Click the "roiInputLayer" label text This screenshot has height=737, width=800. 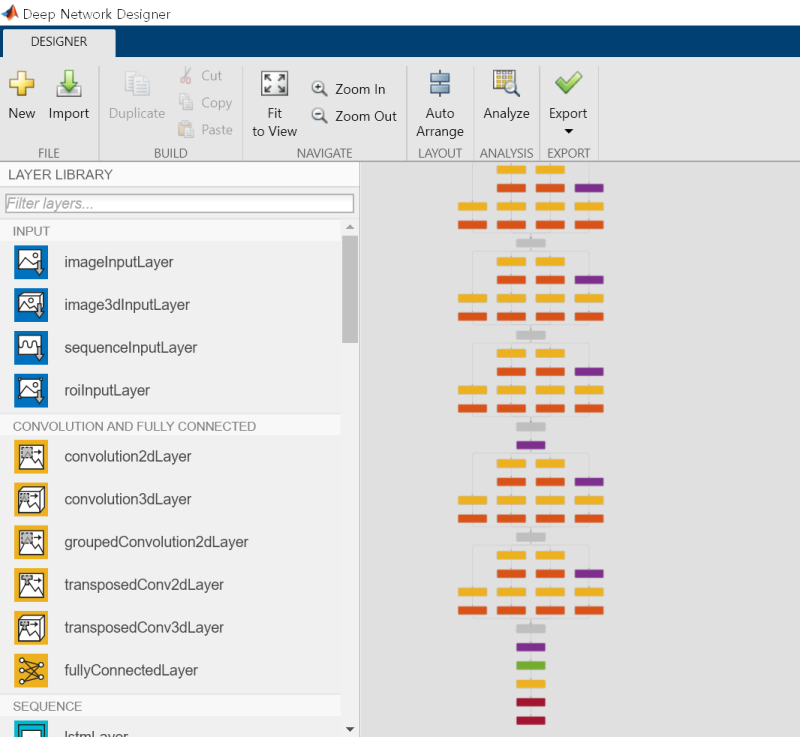click(107, 391)
